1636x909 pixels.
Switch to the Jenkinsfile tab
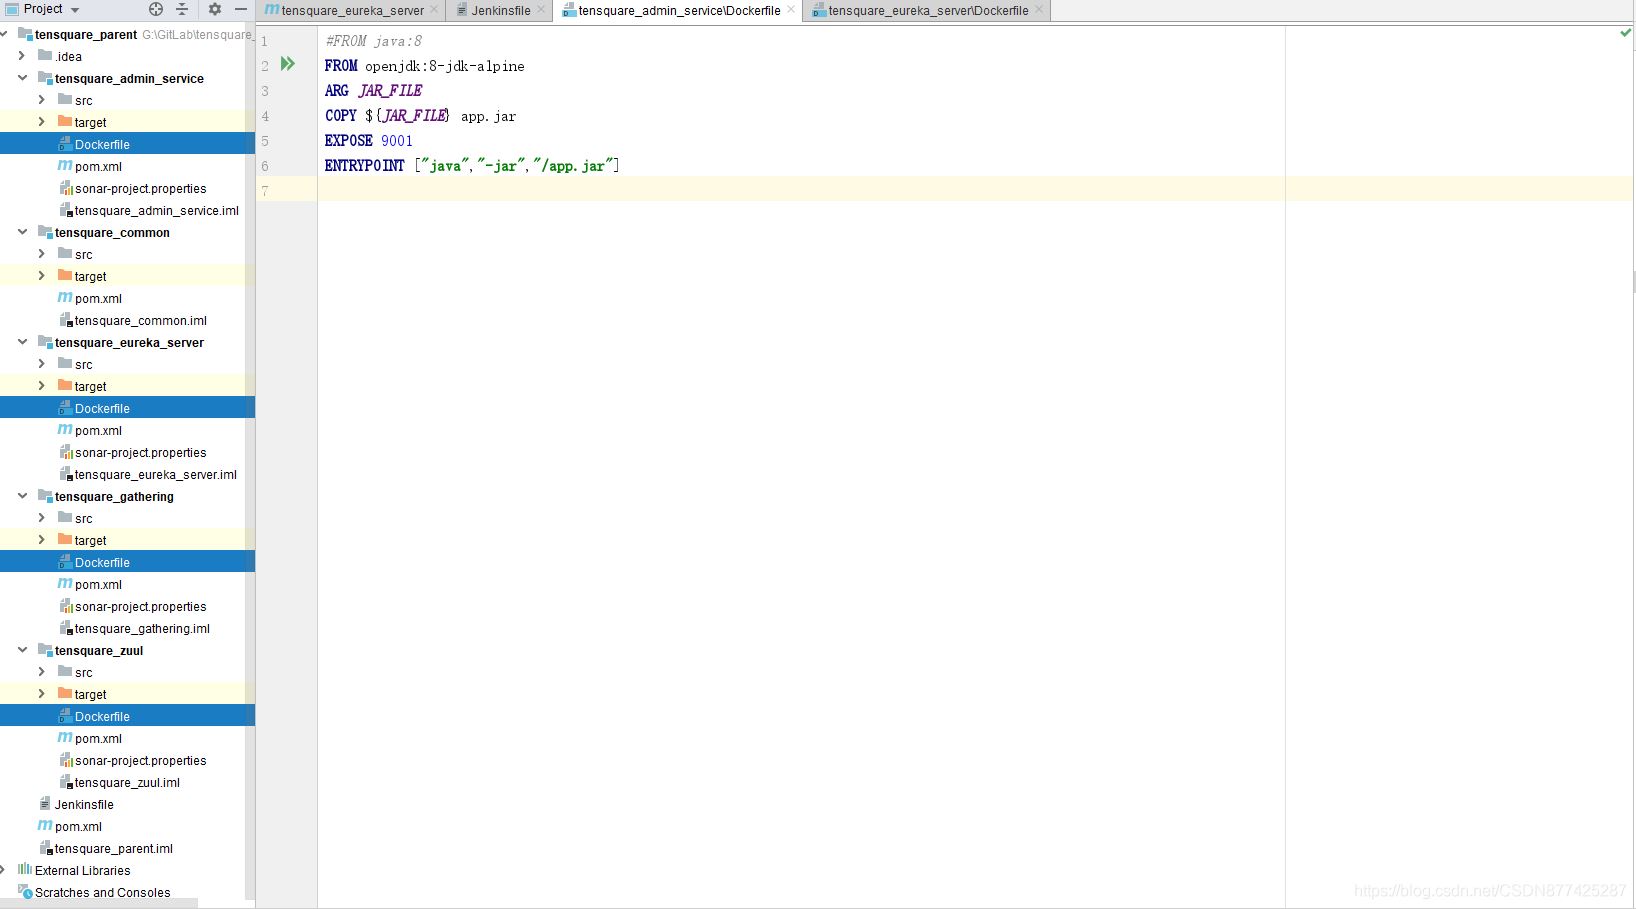pyautogui.click(x=500, y=11)
